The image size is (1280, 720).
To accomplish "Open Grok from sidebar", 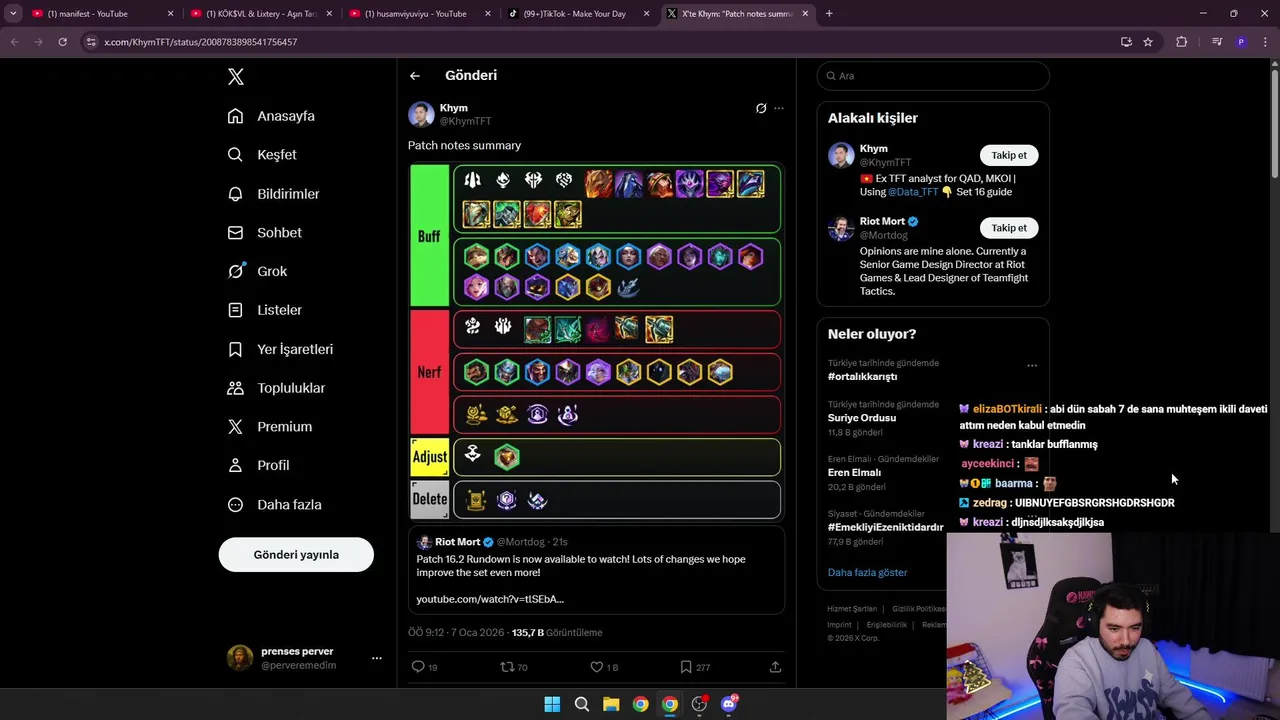I will (x=257, y=271).
